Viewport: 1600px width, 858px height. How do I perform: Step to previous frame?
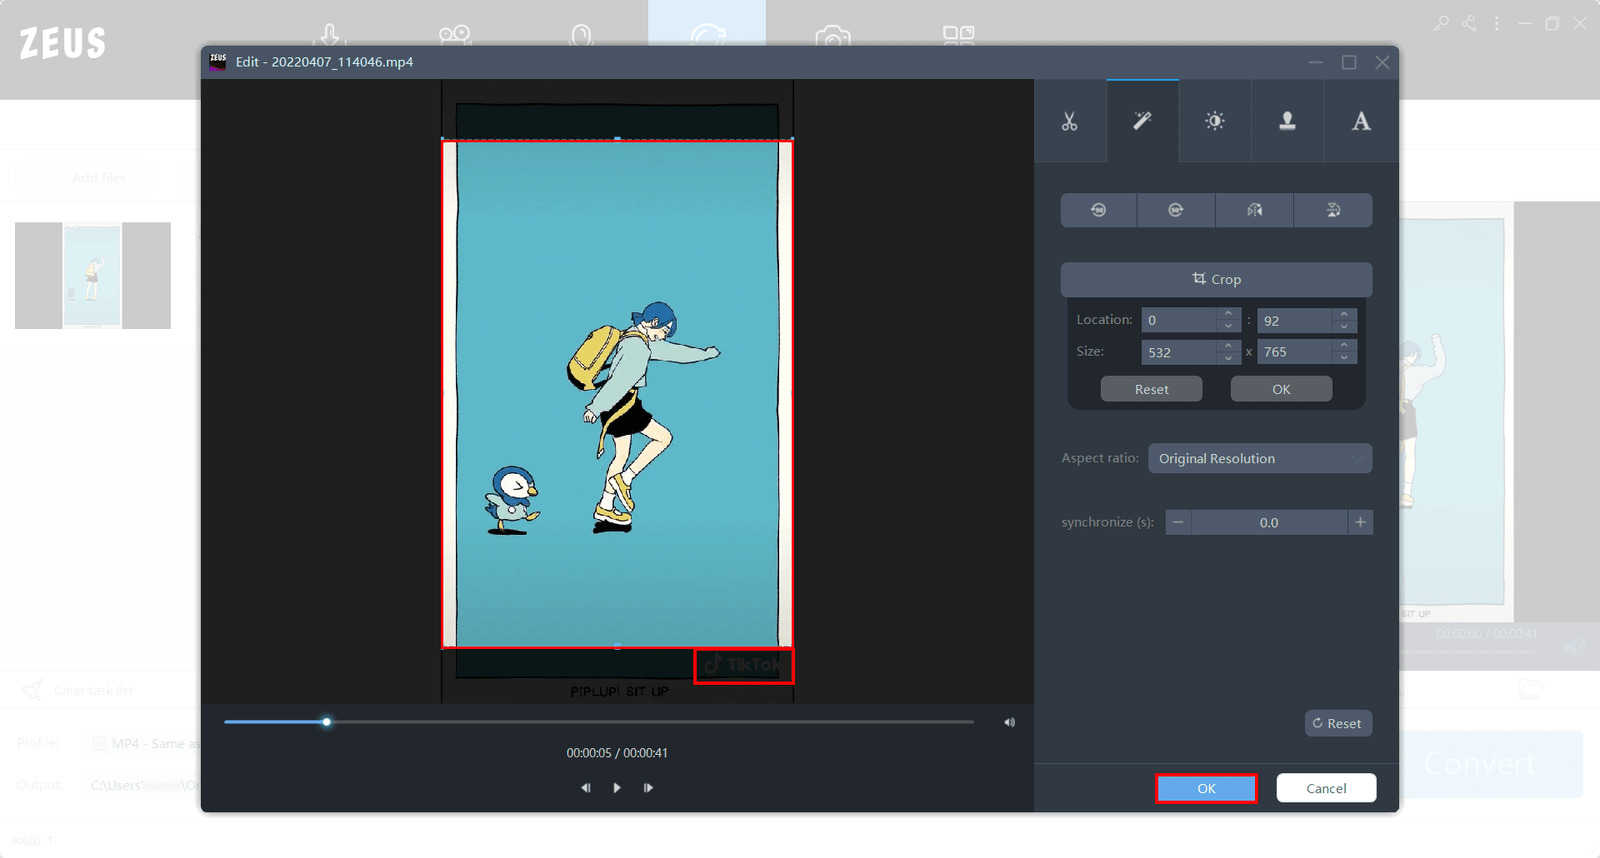click(586, 788)
